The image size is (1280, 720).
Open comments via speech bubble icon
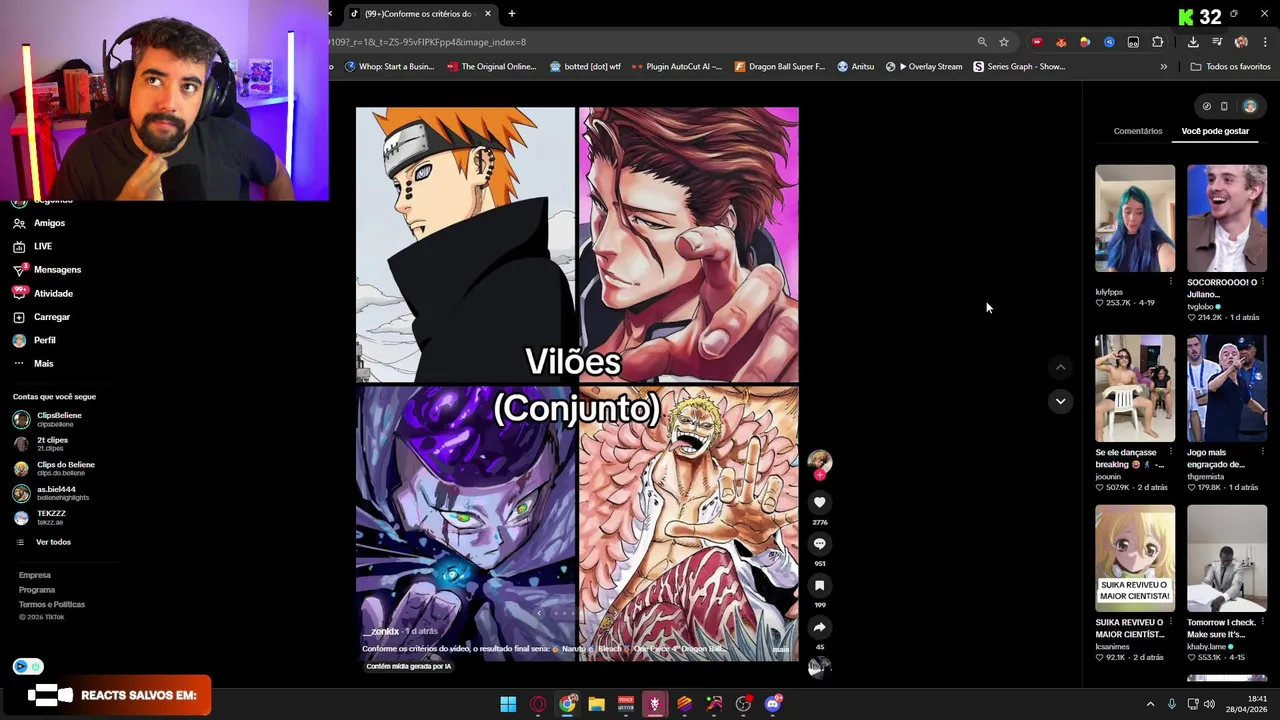pyautogui.click(x=819, y=544)
